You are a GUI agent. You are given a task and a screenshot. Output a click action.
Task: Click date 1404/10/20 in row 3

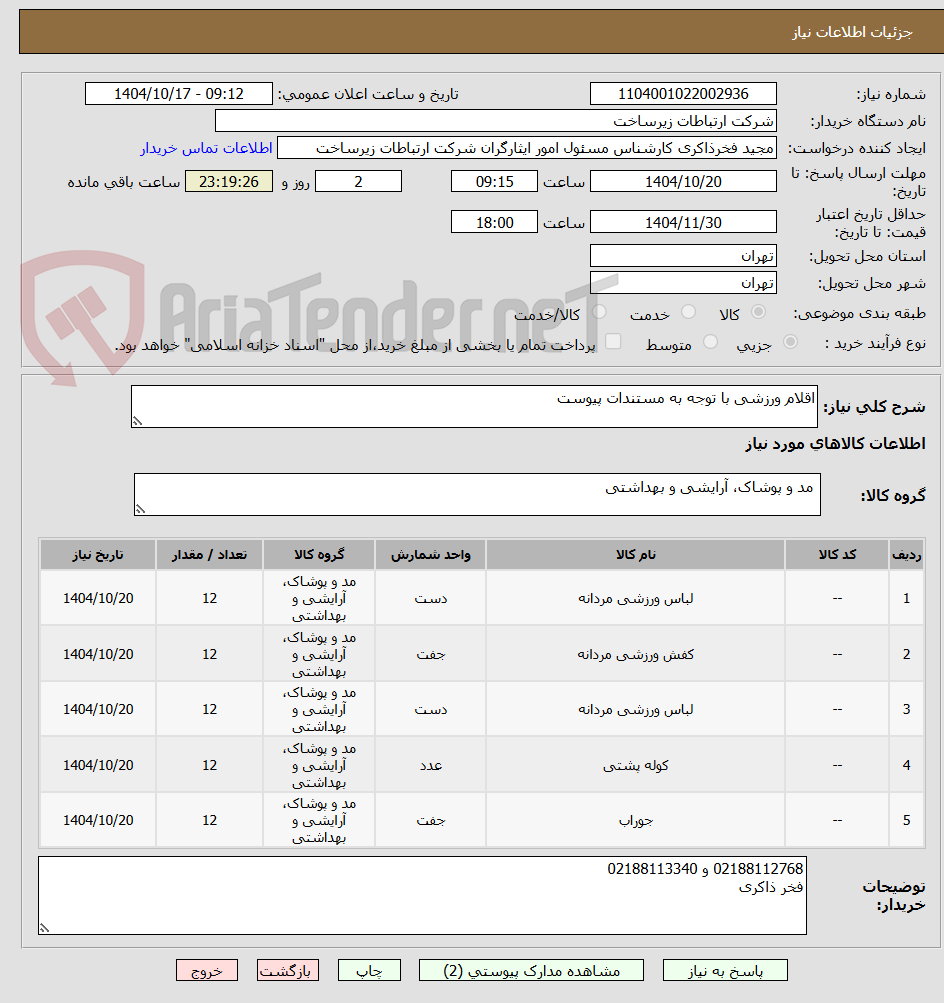(x=98, y=709)
